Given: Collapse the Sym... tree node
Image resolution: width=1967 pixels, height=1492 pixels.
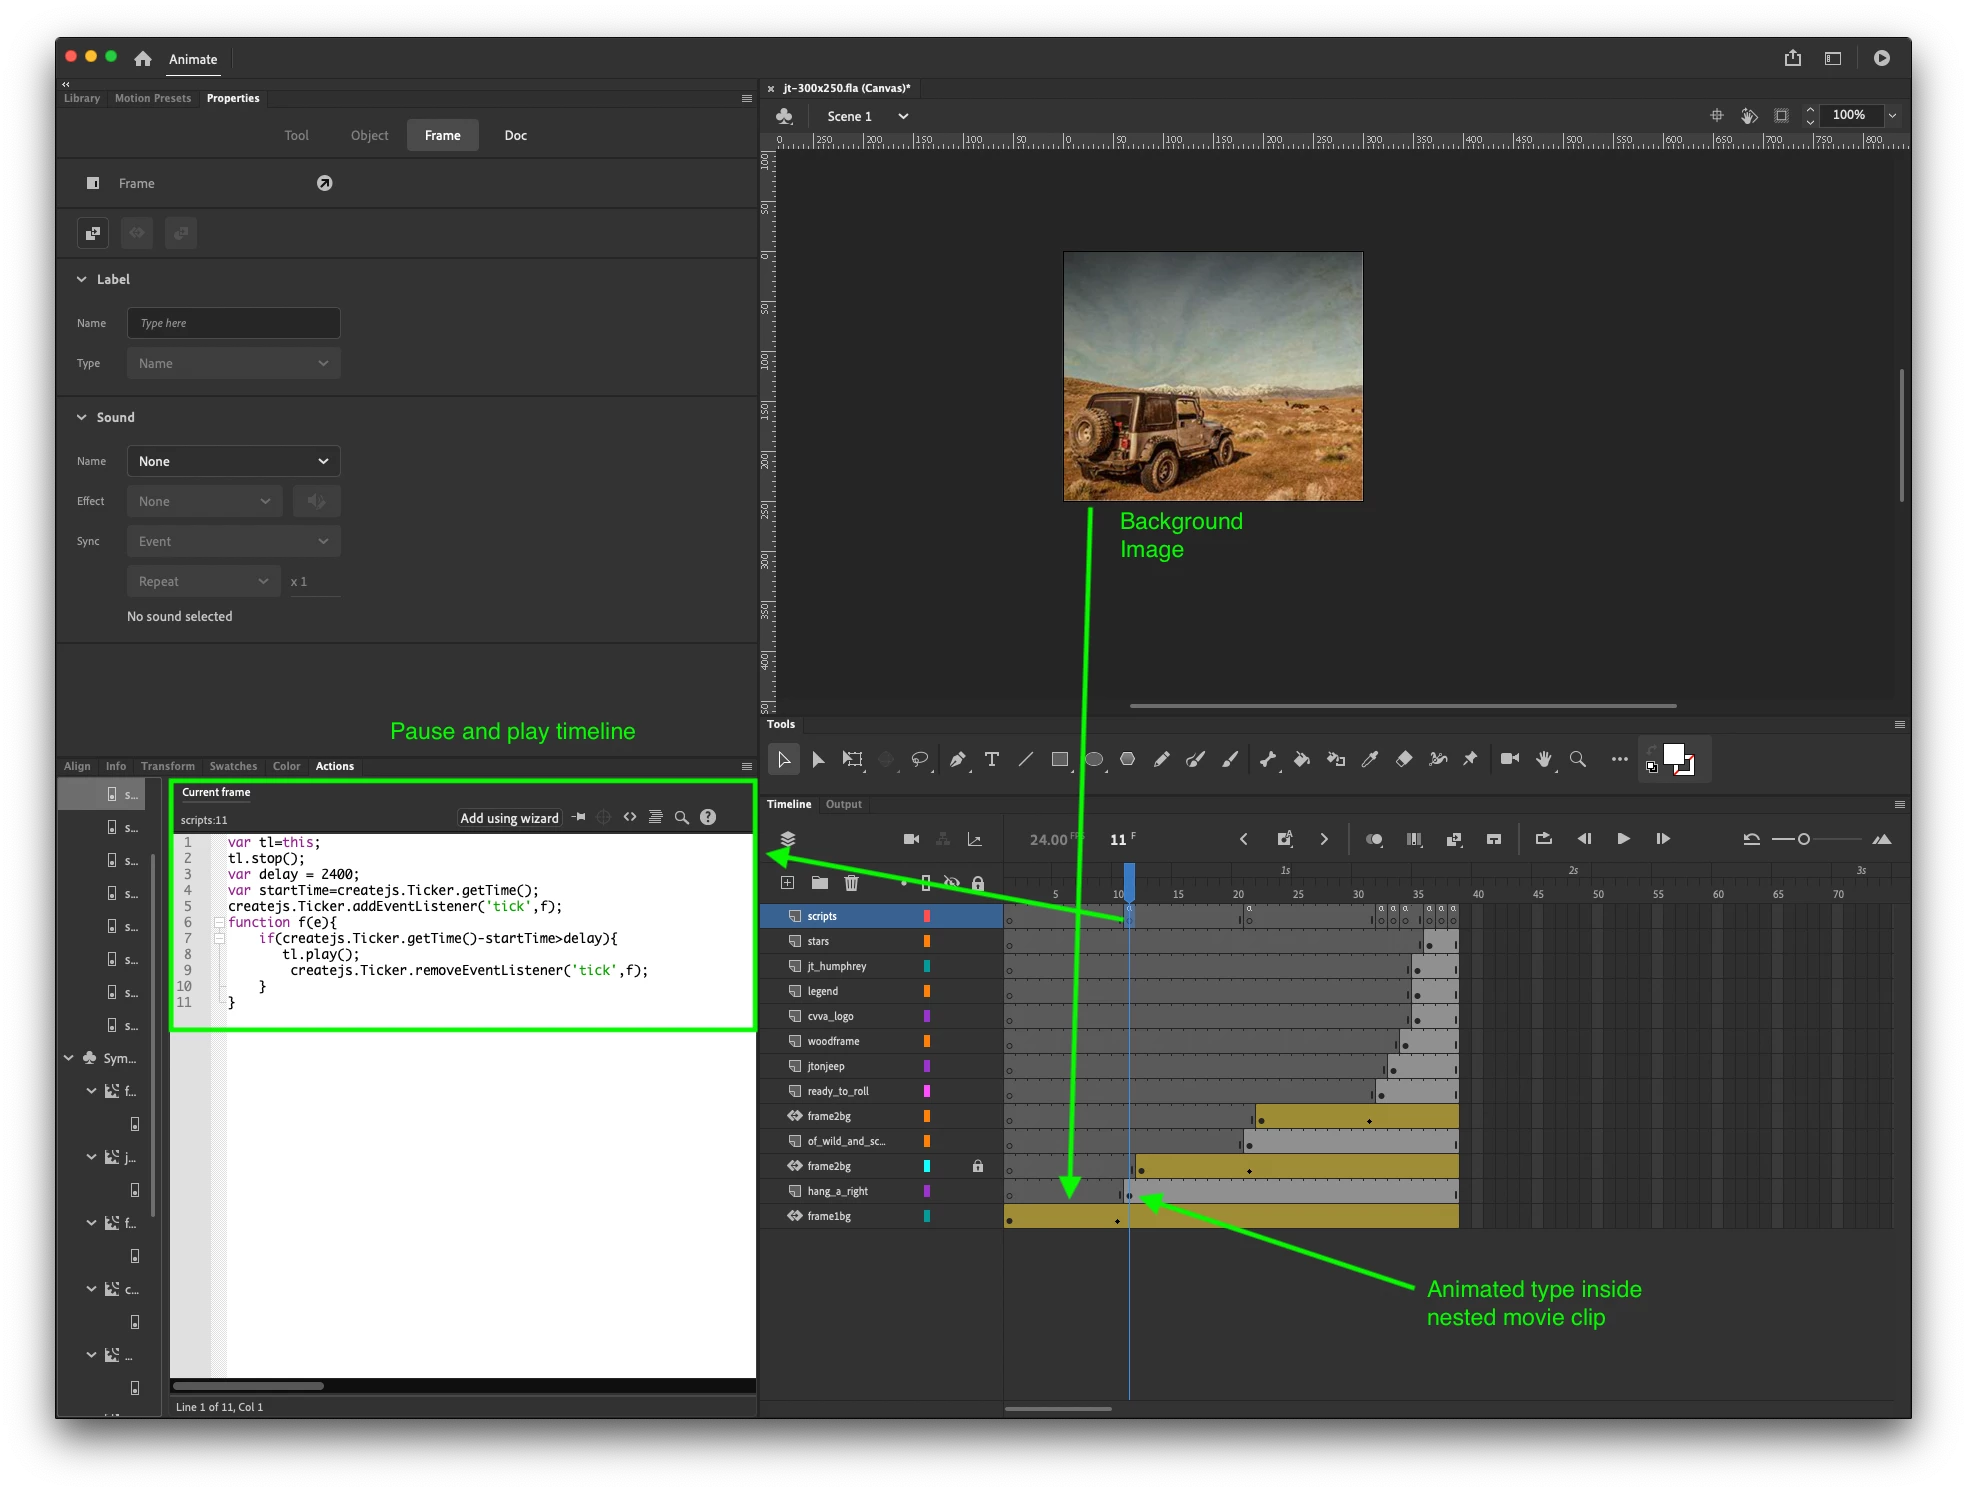Looking at the screenshot, I should [69, 1058].
